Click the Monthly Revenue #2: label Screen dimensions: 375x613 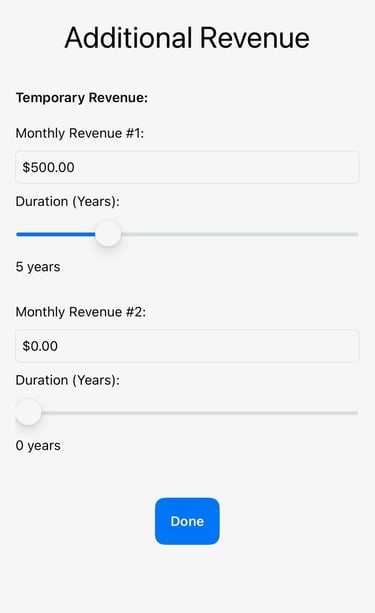pos(81,312)
